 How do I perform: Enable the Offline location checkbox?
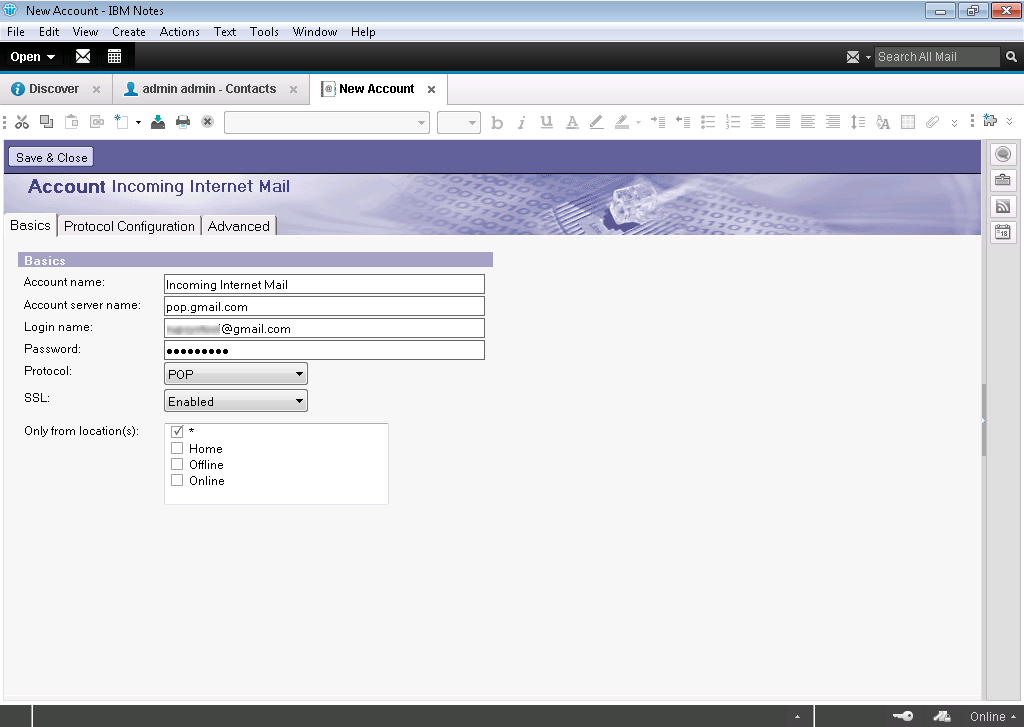[177, 464]
